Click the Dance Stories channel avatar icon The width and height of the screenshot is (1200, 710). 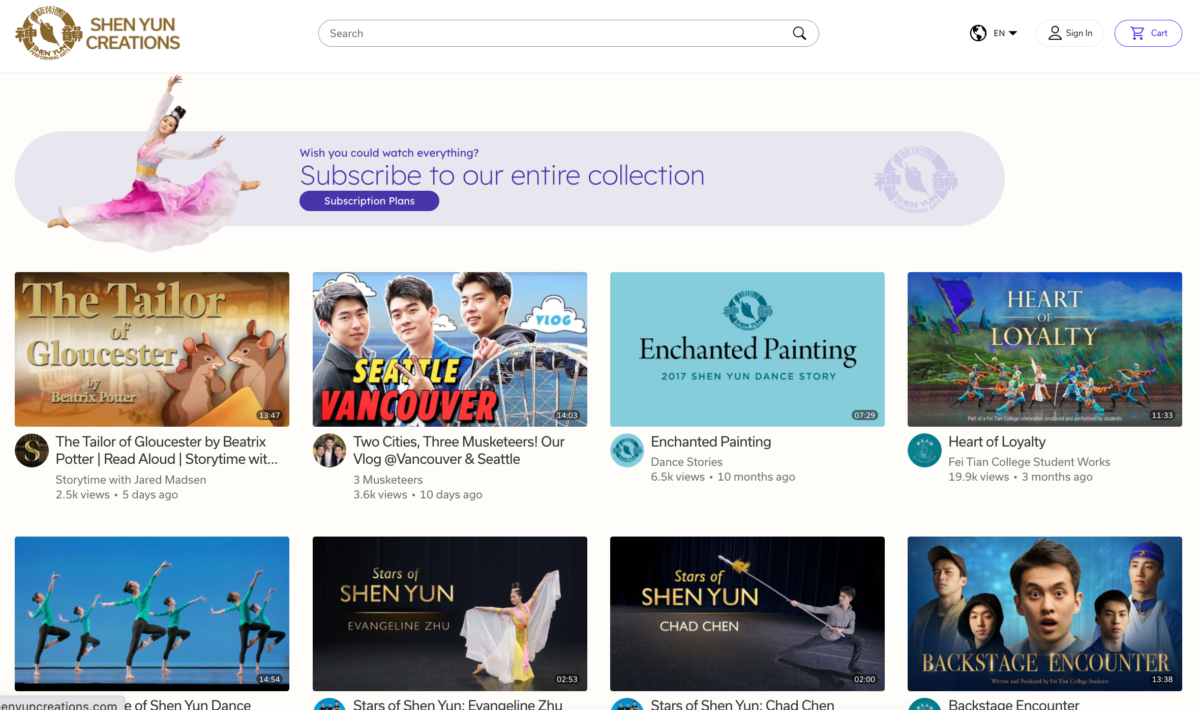627,450
